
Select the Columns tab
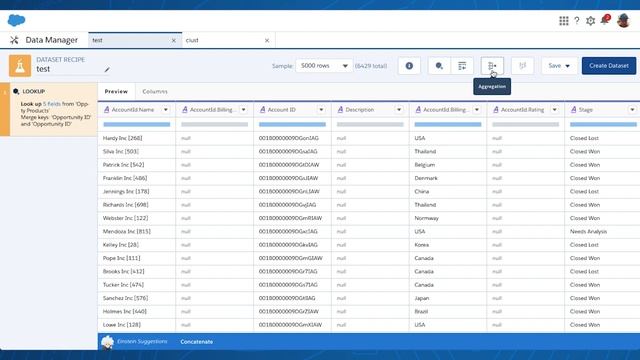[155, 91]
